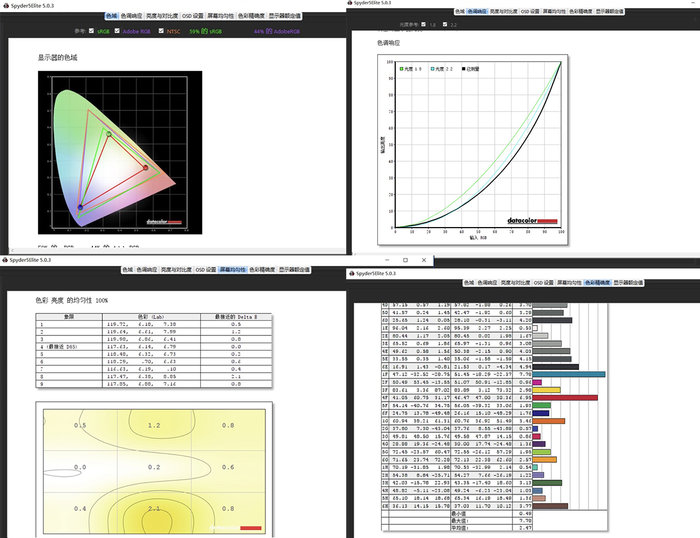Click the 4 (最接近 D65) row in uniformity table
700x538 pixels.
pyautogui.click(x=154, y=346)
